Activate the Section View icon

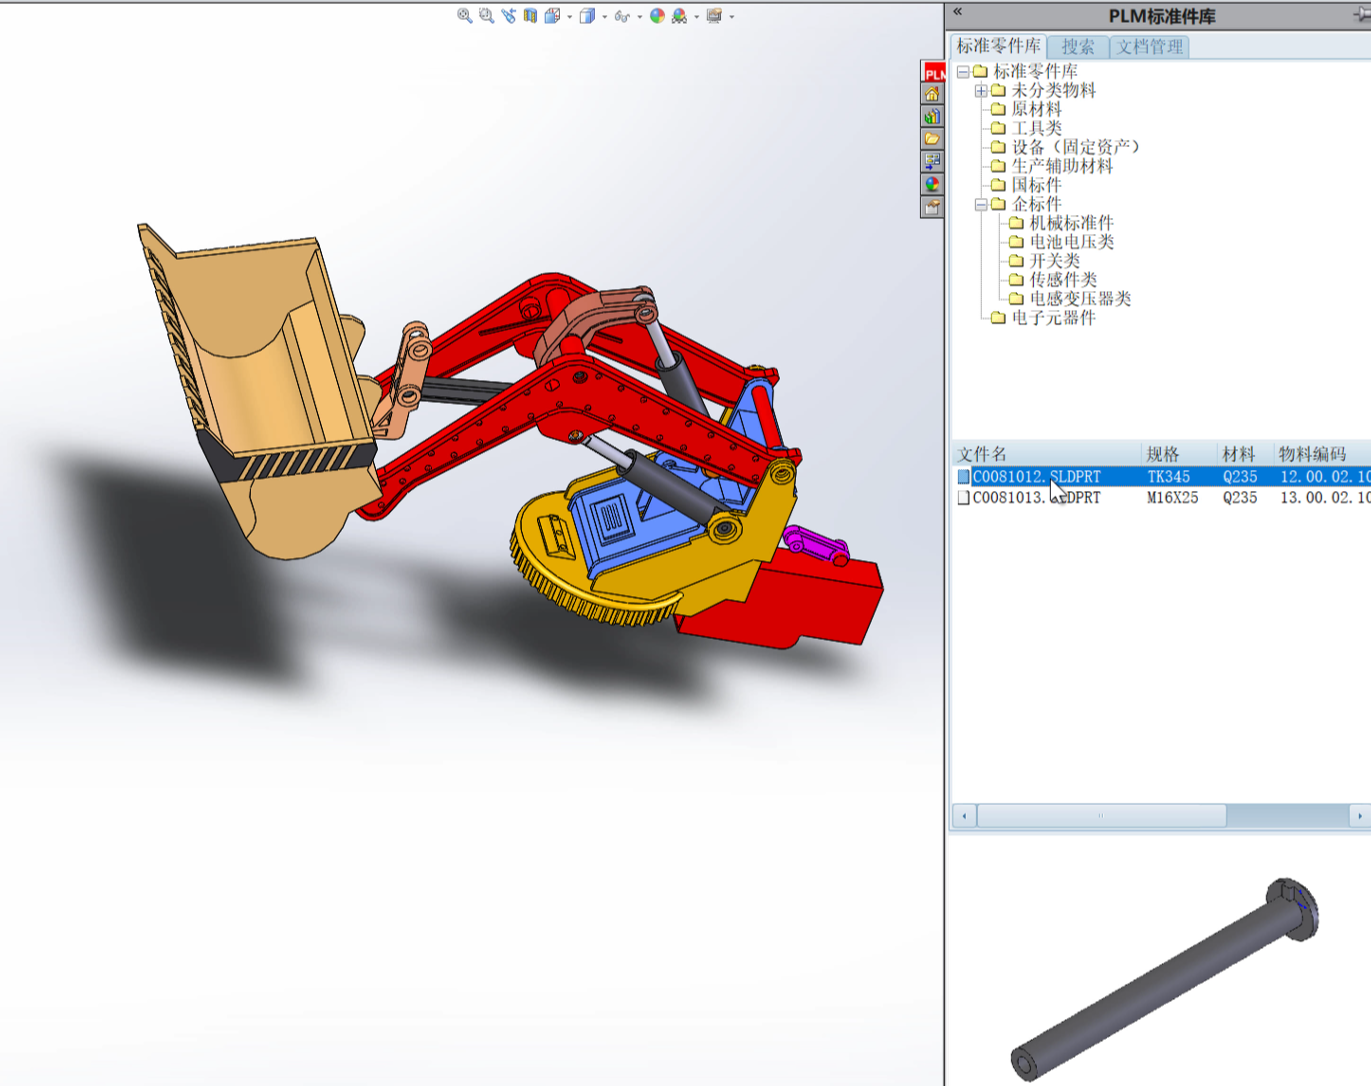coord(530,16)
